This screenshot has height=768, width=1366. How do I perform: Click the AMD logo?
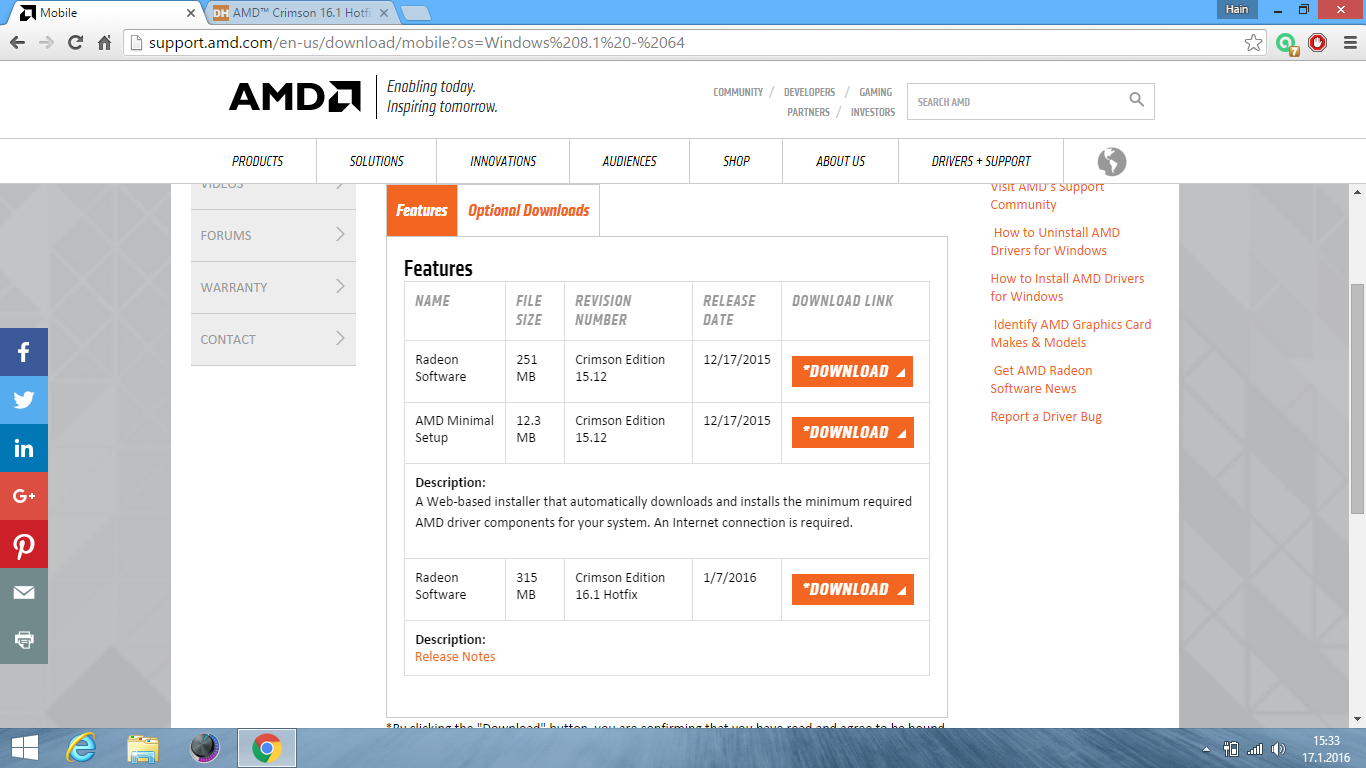tap(295, 96)
